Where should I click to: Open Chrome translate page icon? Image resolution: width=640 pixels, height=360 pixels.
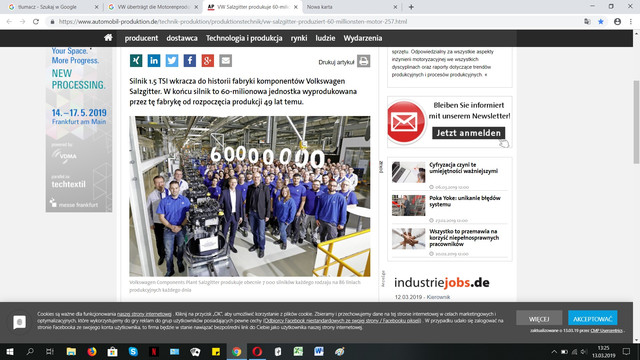[x=587, y=22]
